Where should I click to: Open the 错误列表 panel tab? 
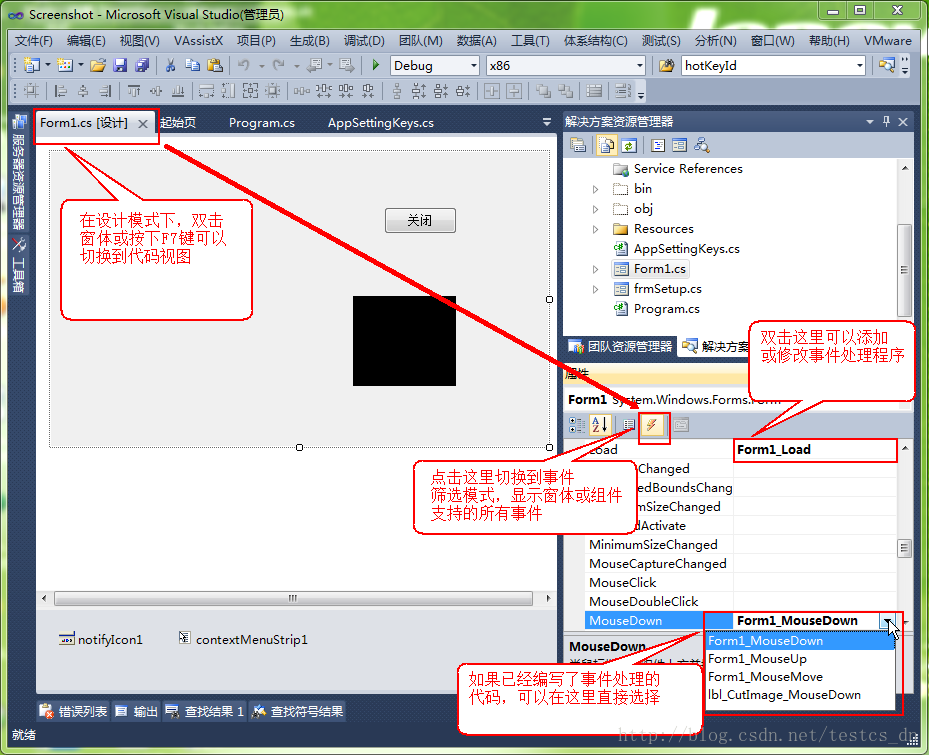[73, 711]
